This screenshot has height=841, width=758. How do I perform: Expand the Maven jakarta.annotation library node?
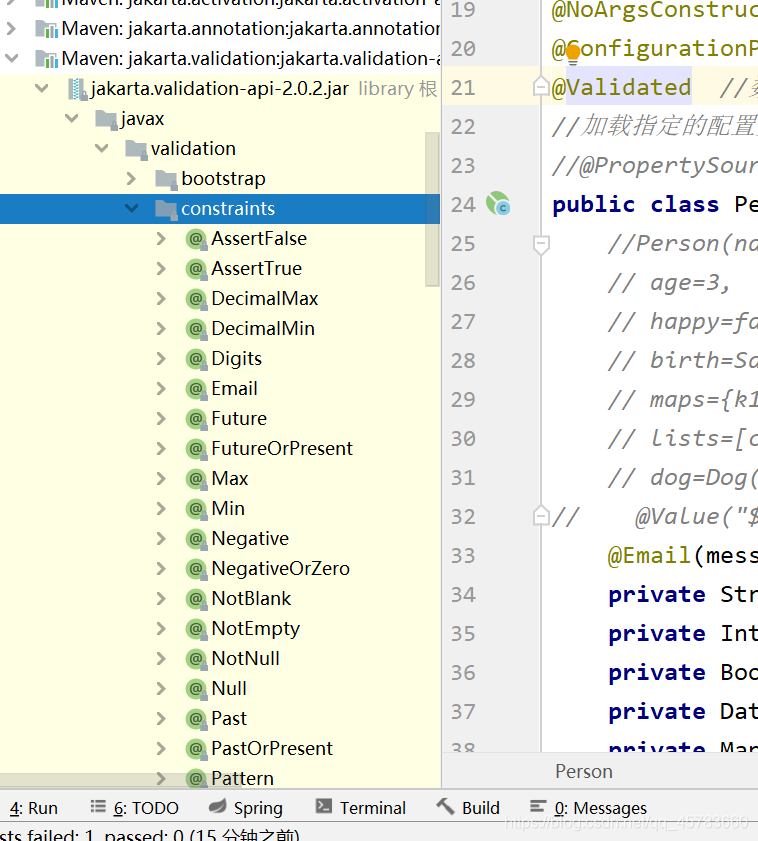(11, 28)
